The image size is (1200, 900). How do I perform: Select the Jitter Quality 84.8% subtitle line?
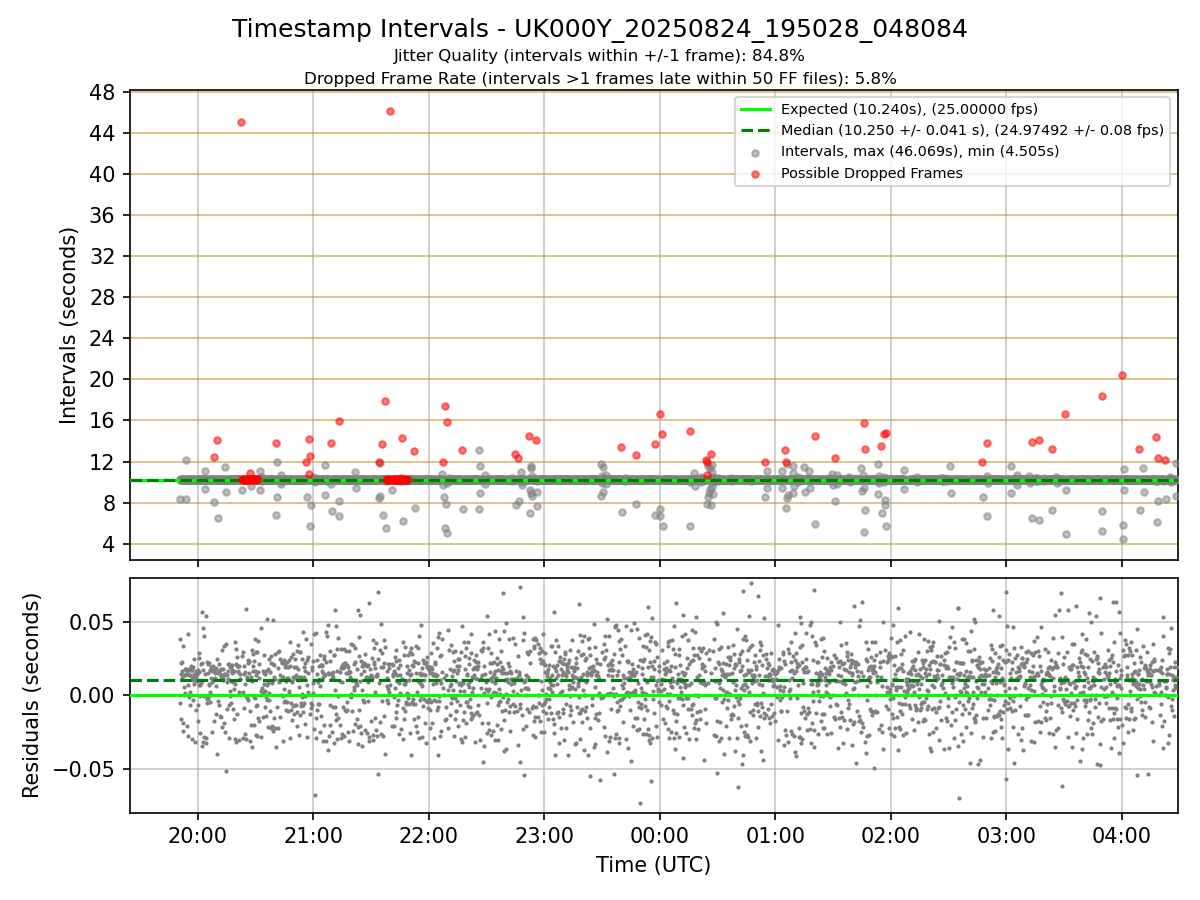coord(600,56)
